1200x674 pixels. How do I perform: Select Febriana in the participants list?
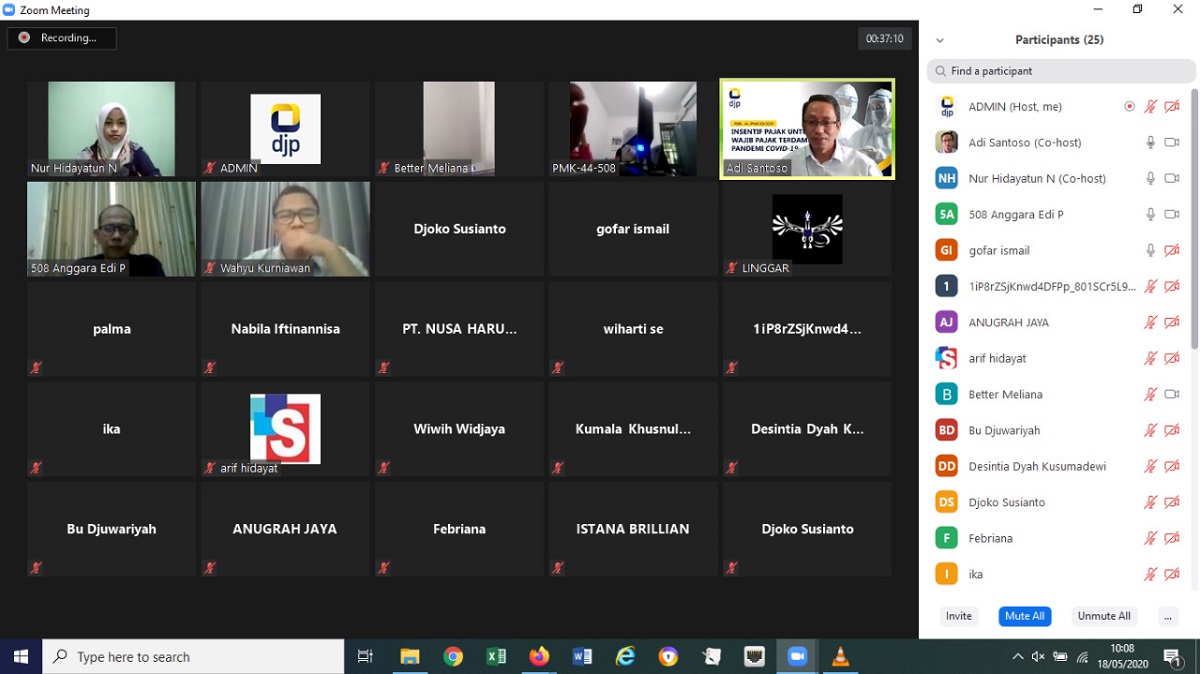coord(990,539)
